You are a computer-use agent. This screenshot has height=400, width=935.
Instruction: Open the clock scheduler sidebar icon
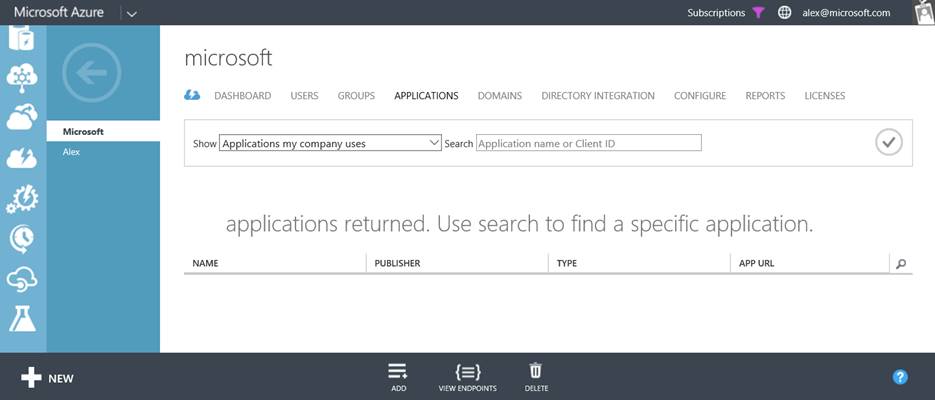[x=22, y=240]
